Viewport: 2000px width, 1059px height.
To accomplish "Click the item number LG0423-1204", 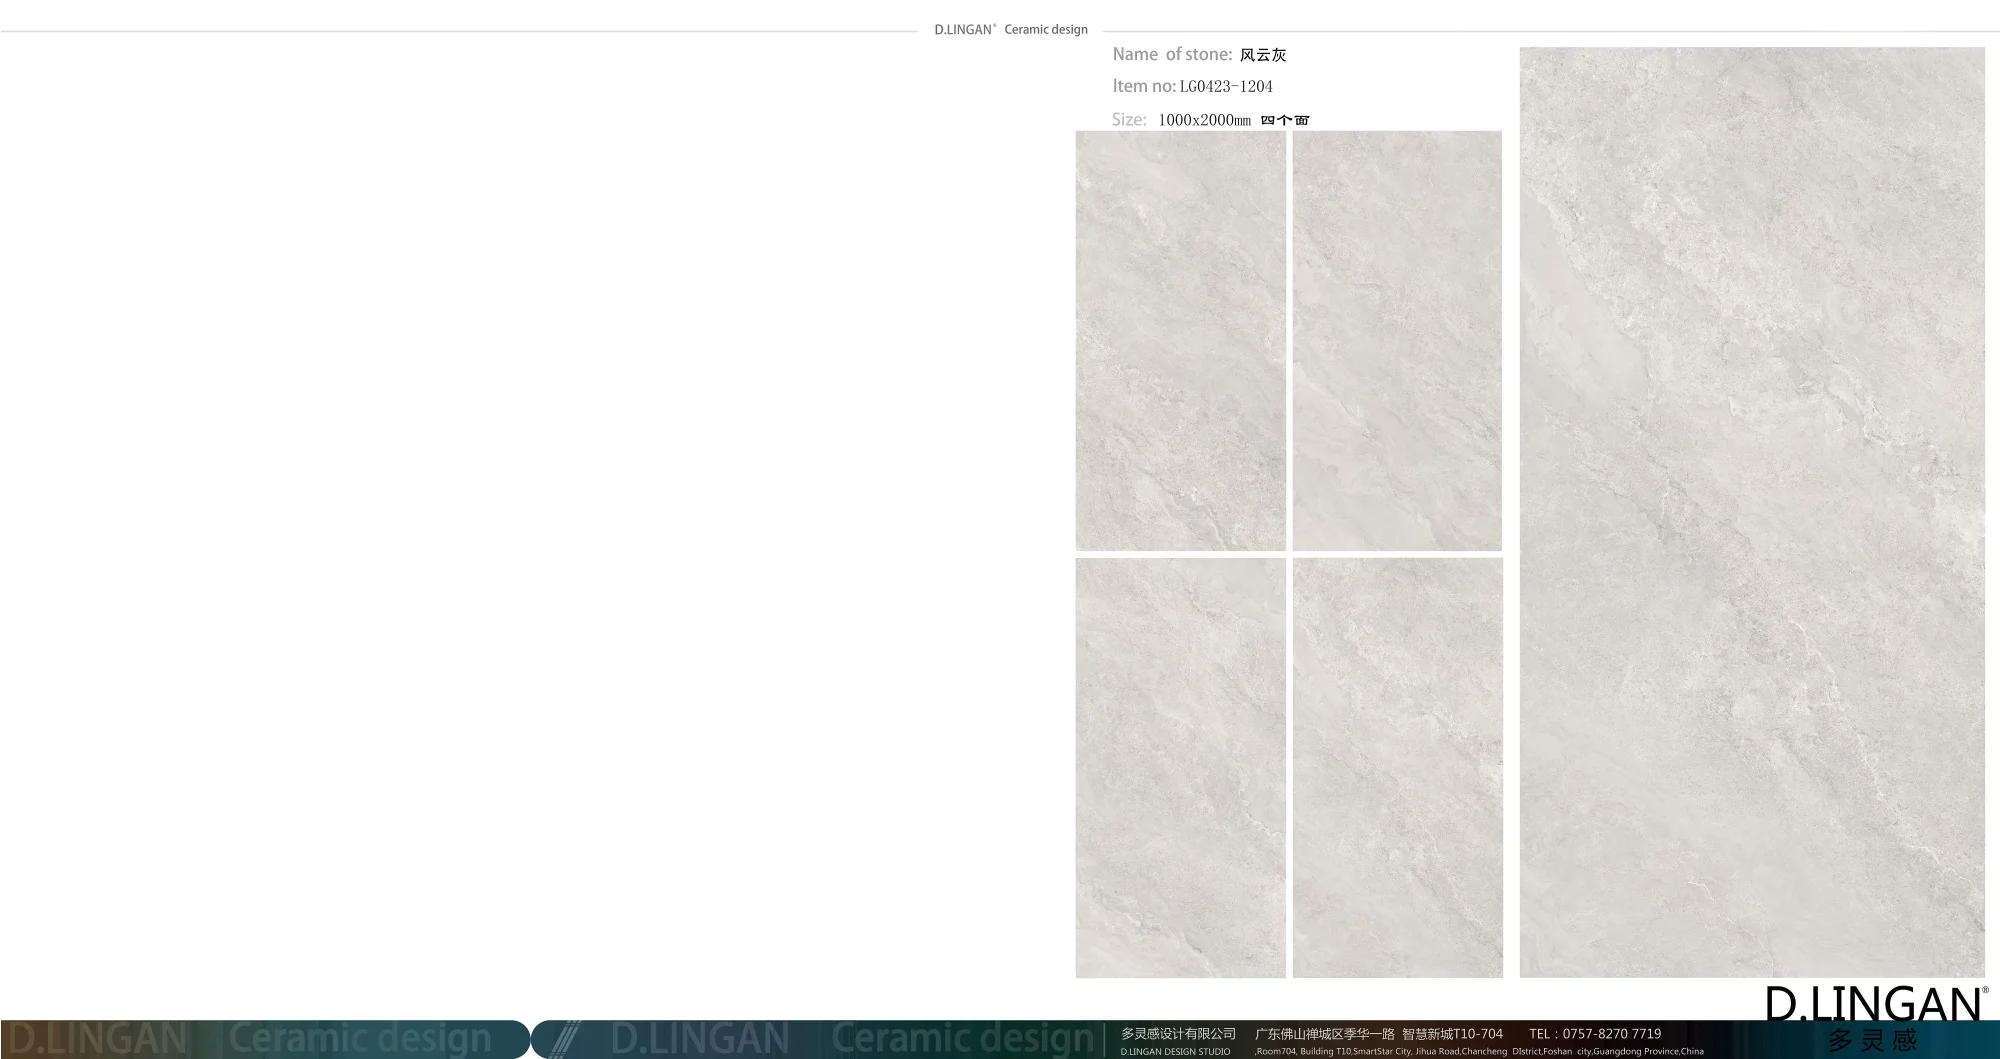I will [x=1226, y=87].
